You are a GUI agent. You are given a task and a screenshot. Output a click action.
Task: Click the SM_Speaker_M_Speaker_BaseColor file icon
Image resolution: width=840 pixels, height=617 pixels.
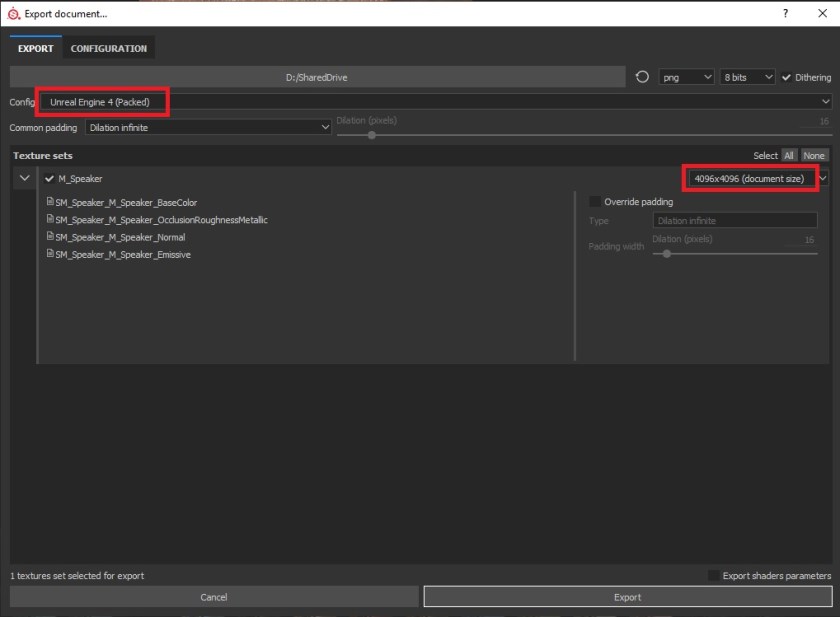click(x=50, y=202)
